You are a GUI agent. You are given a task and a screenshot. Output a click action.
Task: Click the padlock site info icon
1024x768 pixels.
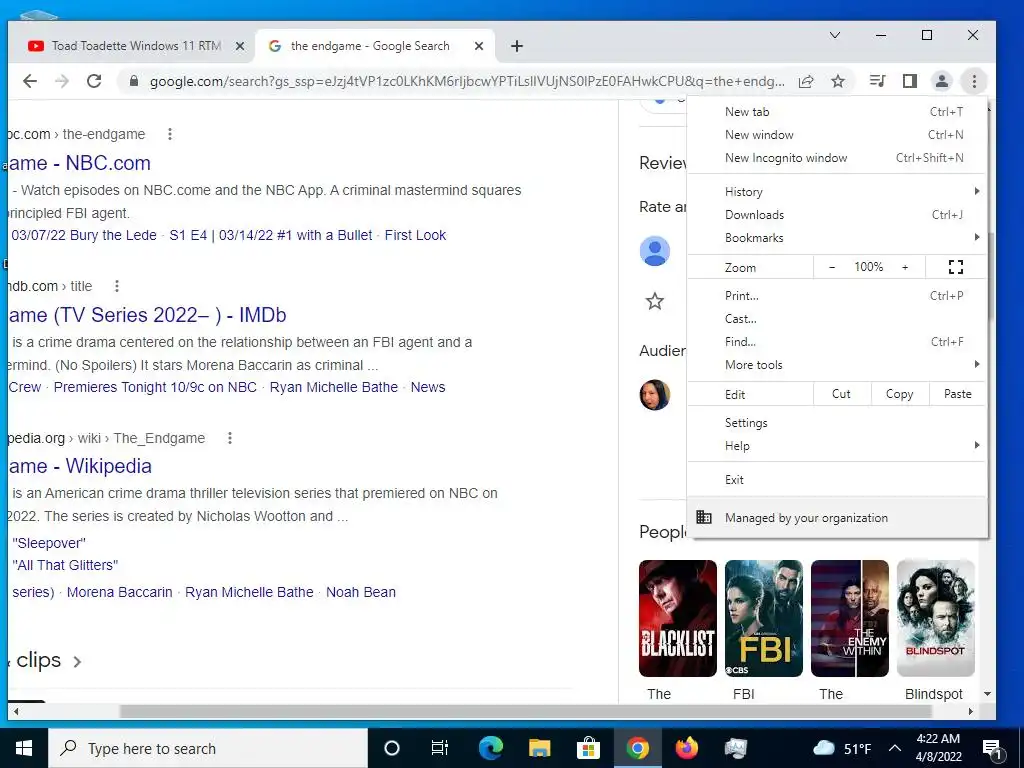pyautogui.click(x=134, y=81)
